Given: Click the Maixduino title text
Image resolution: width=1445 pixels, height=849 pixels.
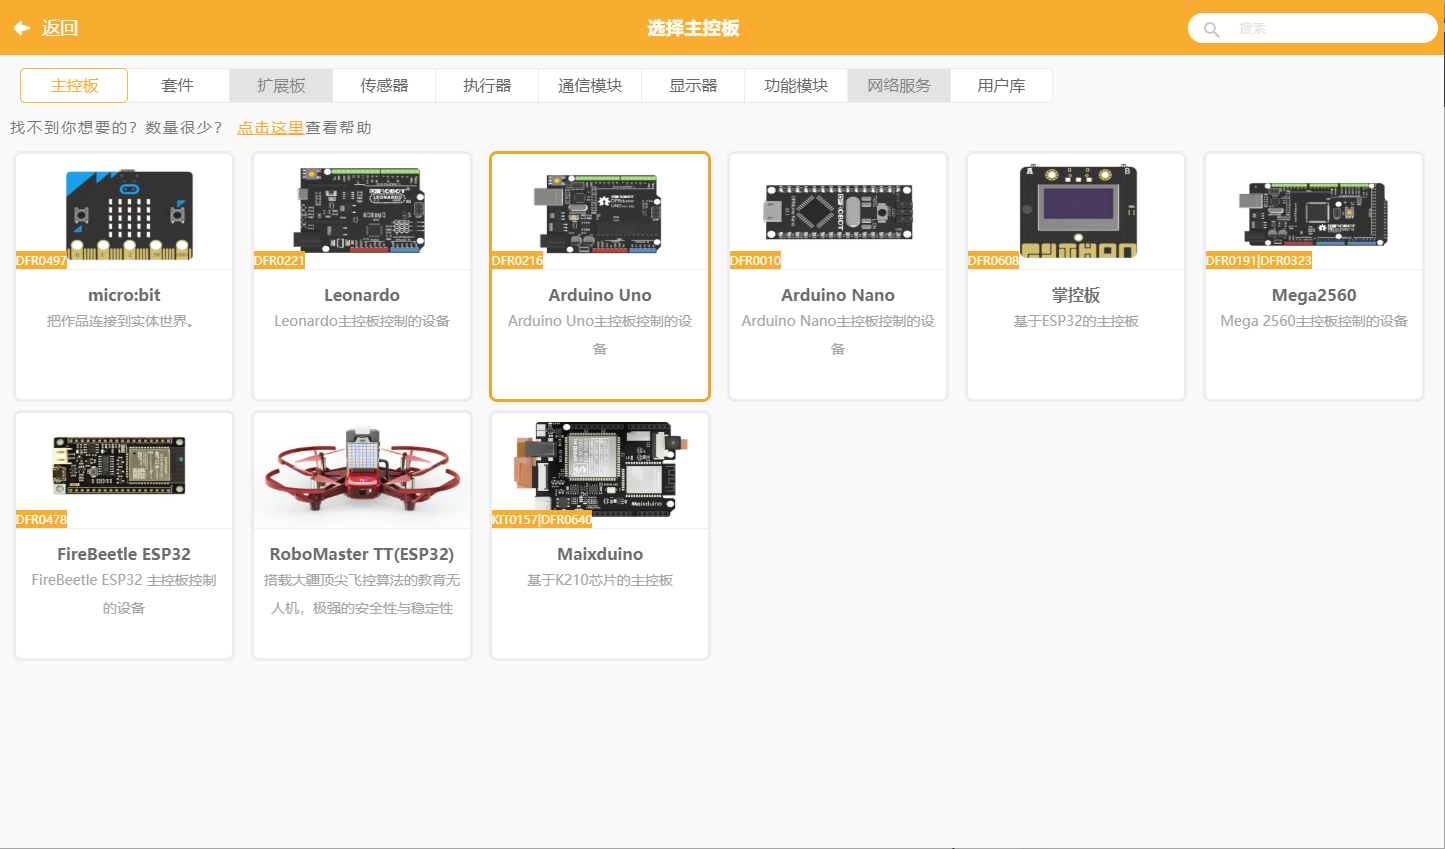Looking at the screenshot, I should point(600,554).
